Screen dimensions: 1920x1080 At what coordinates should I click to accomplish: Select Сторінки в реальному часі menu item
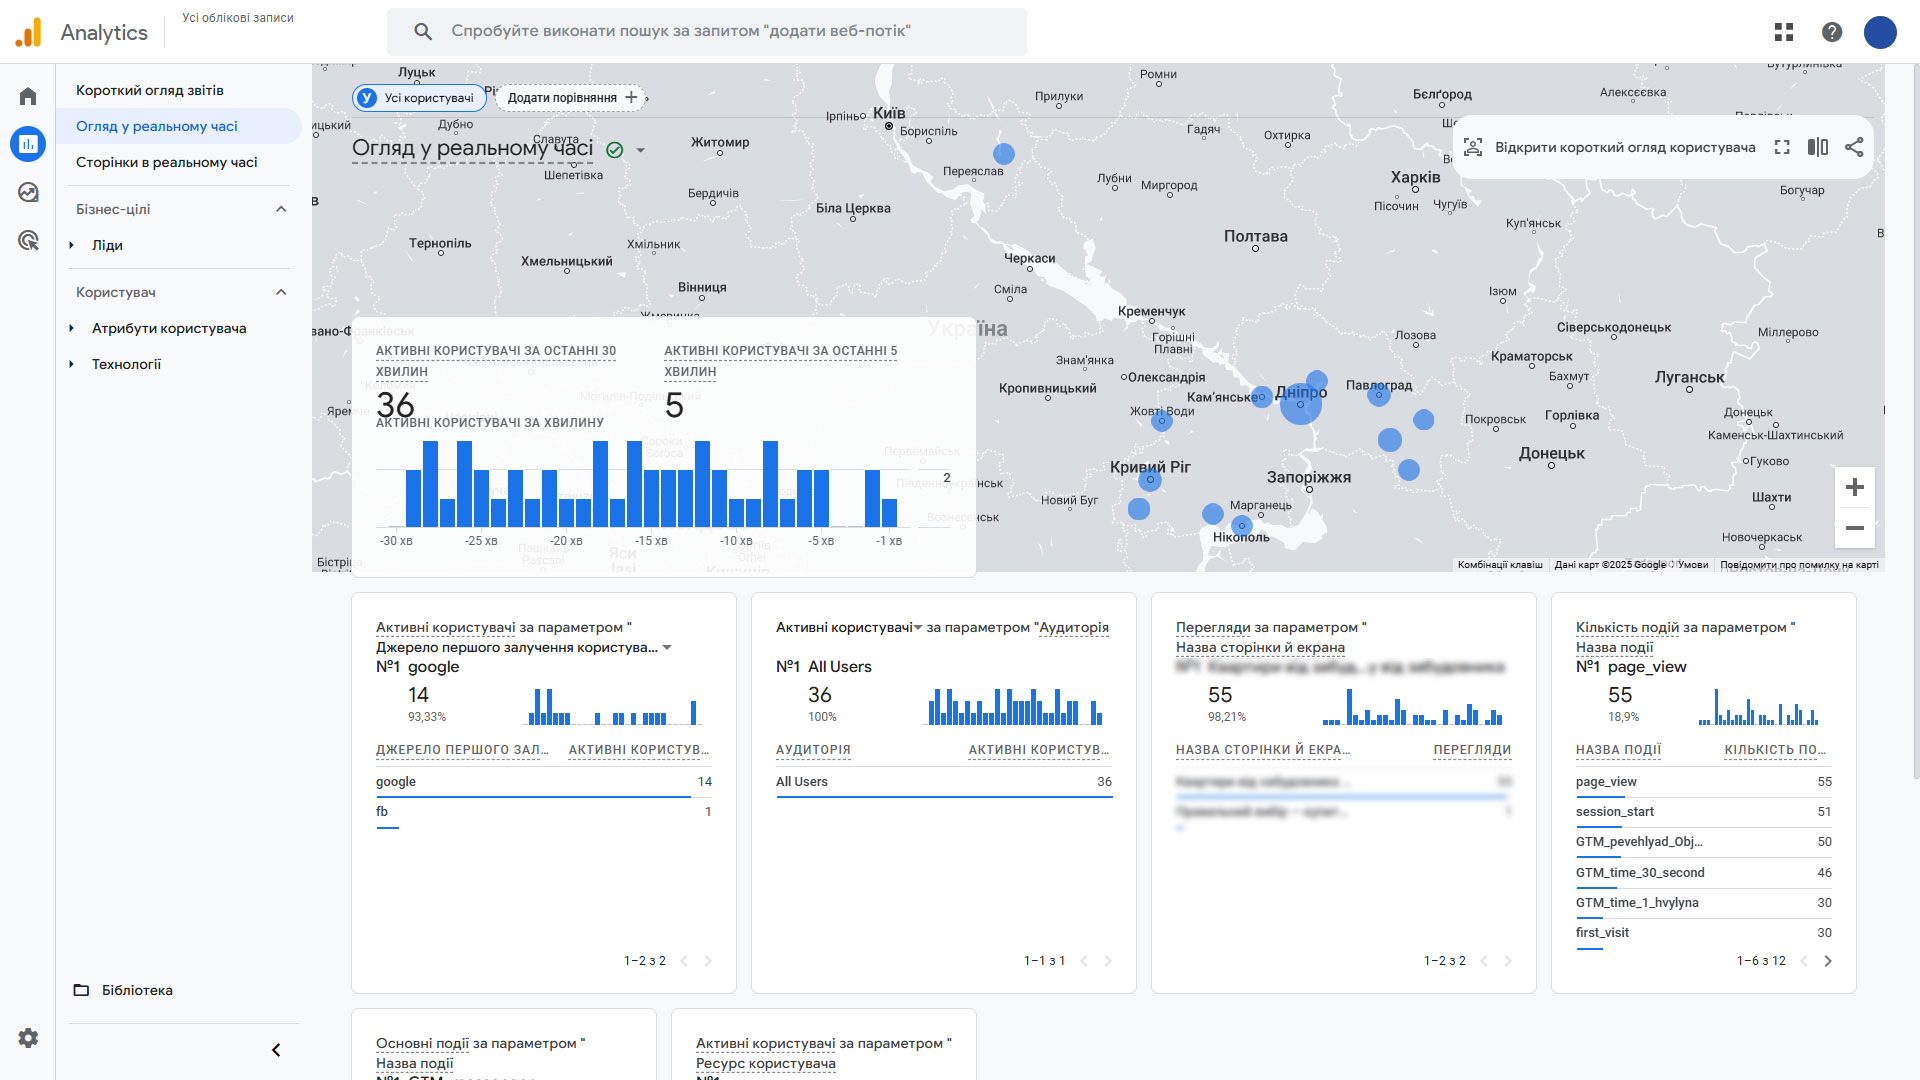click(167, 162)
